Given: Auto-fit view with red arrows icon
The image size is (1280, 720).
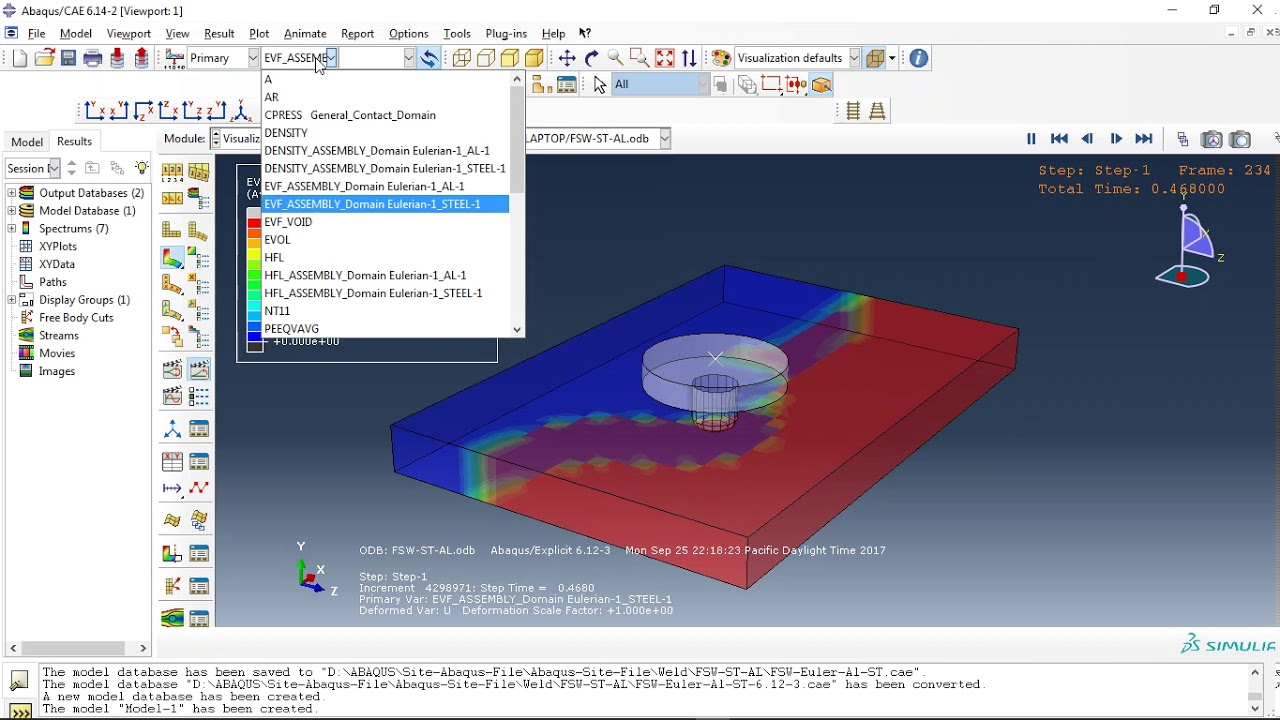Looking at the screenshot, I should click(x=664, y=59).
